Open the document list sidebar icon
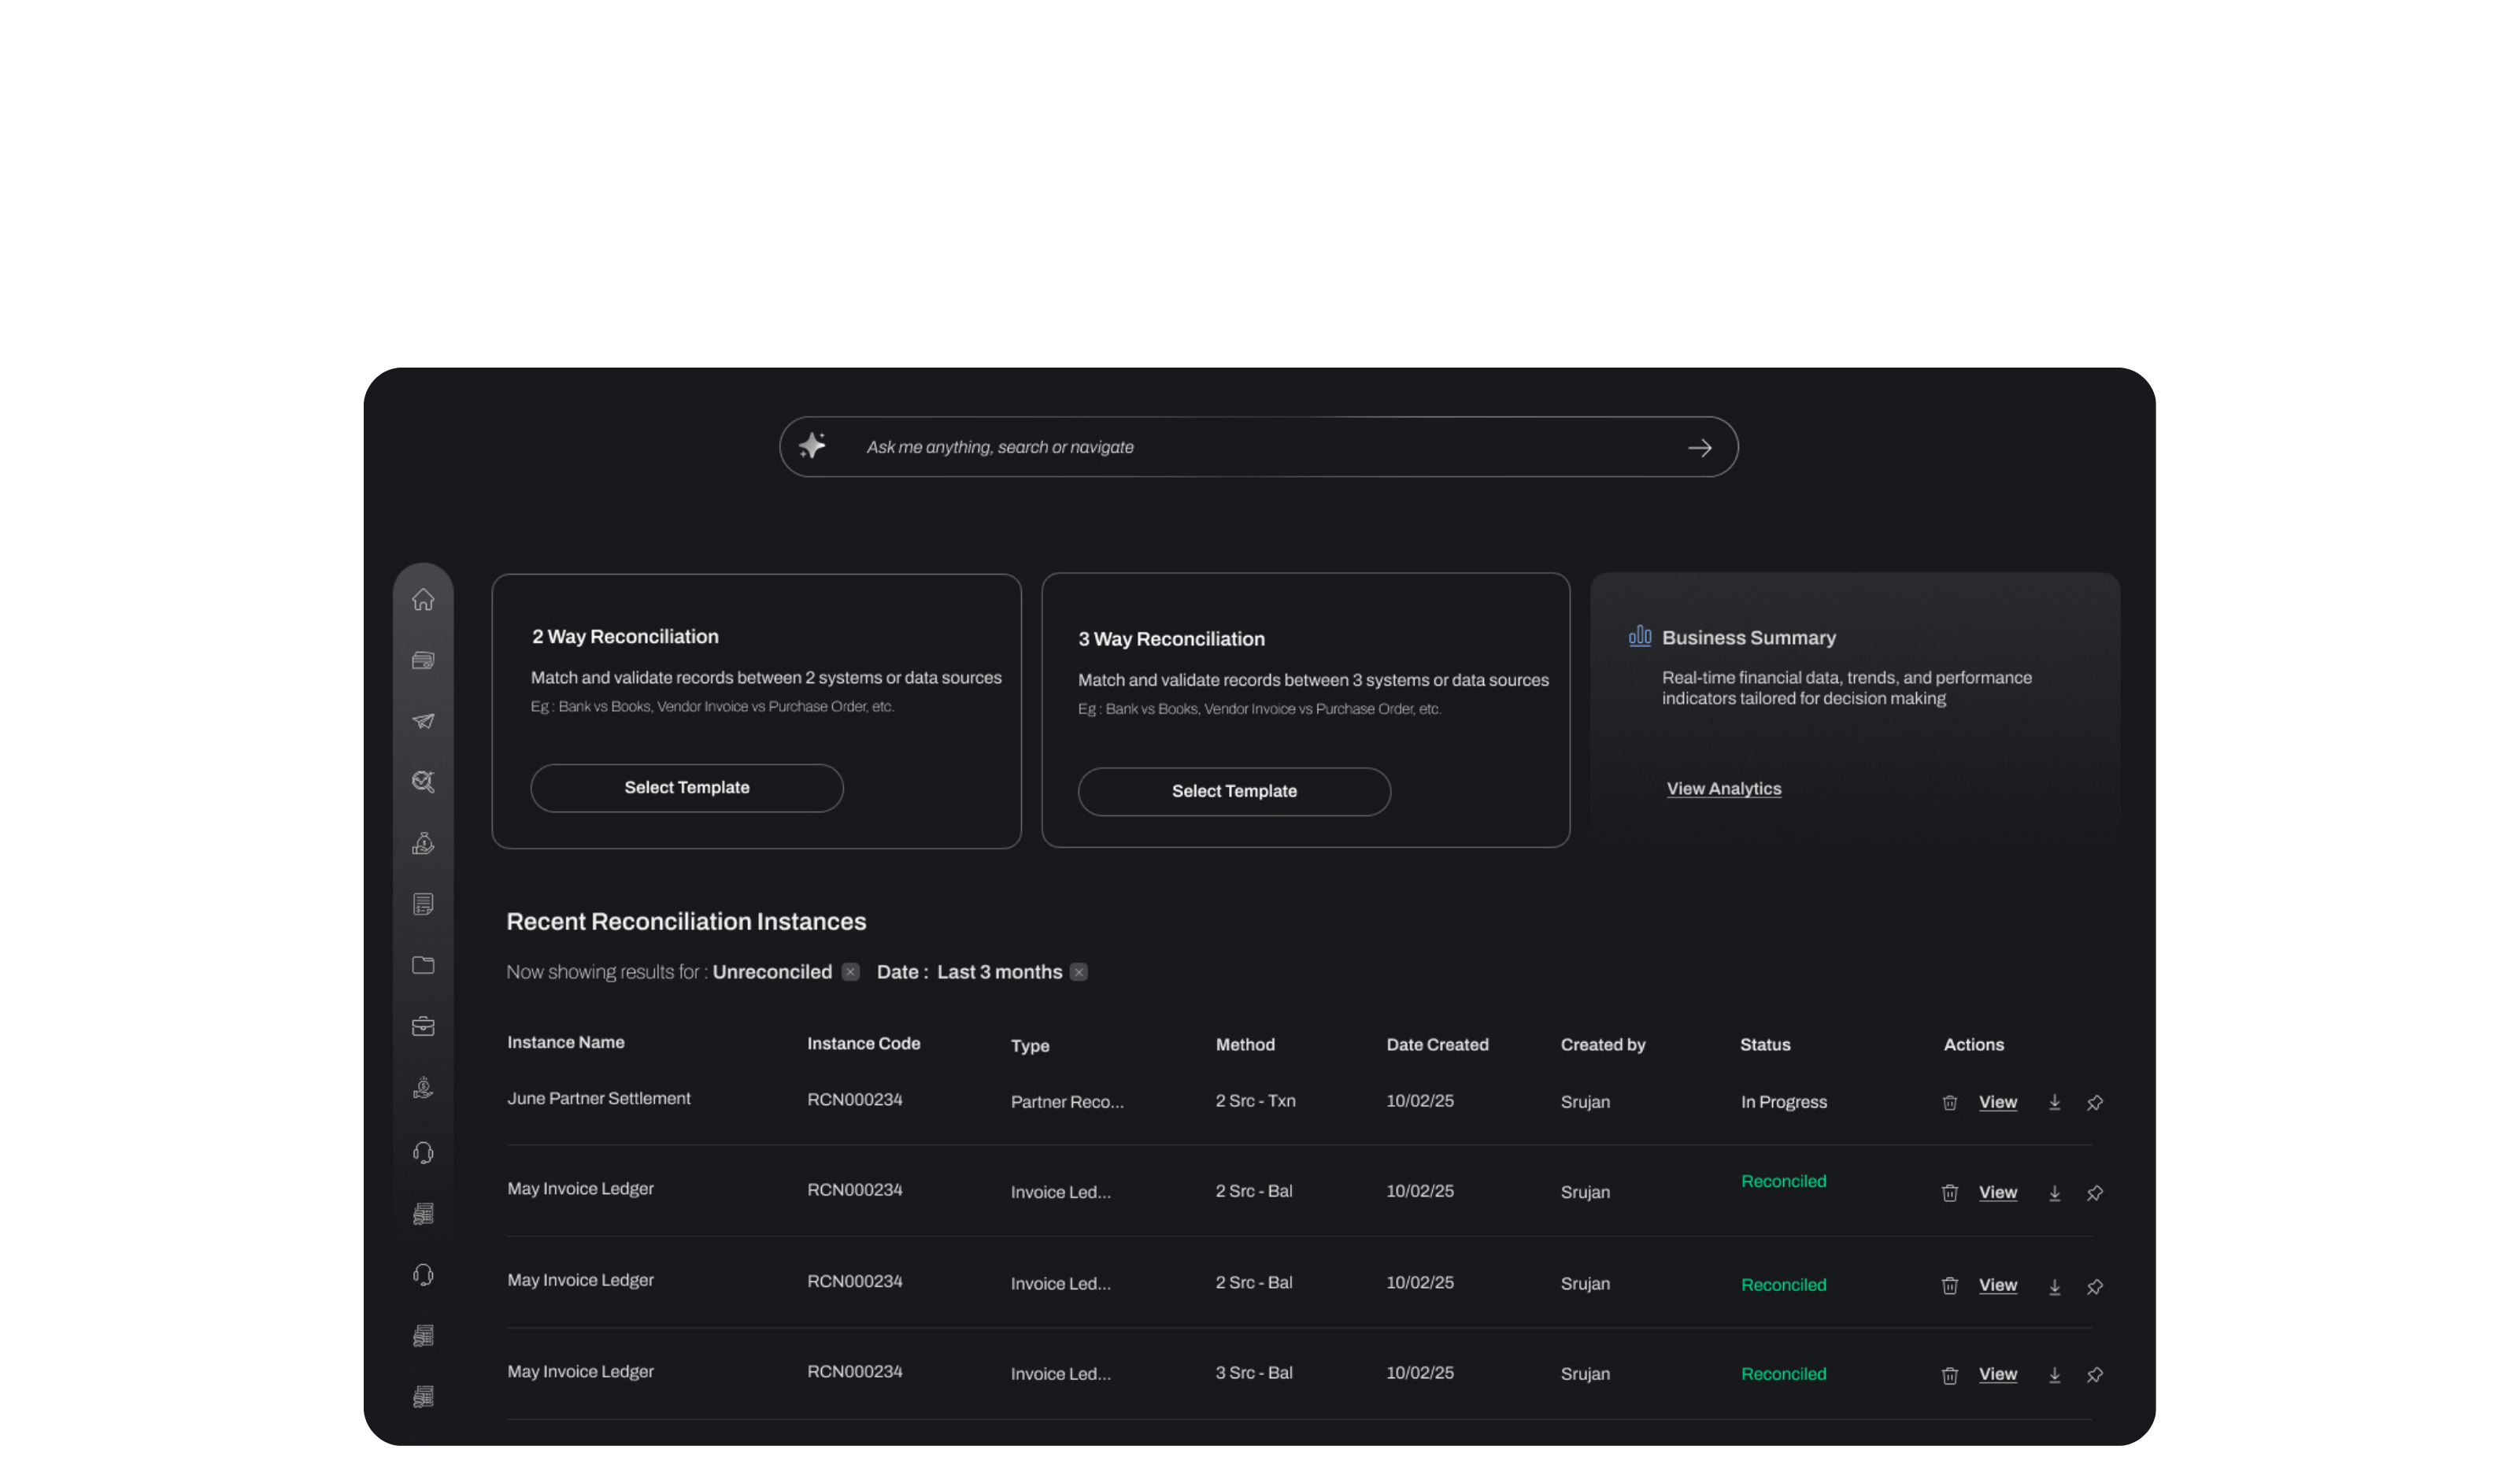The height and width of the screenshot is (1468, 2520). (x=423, y=904)
